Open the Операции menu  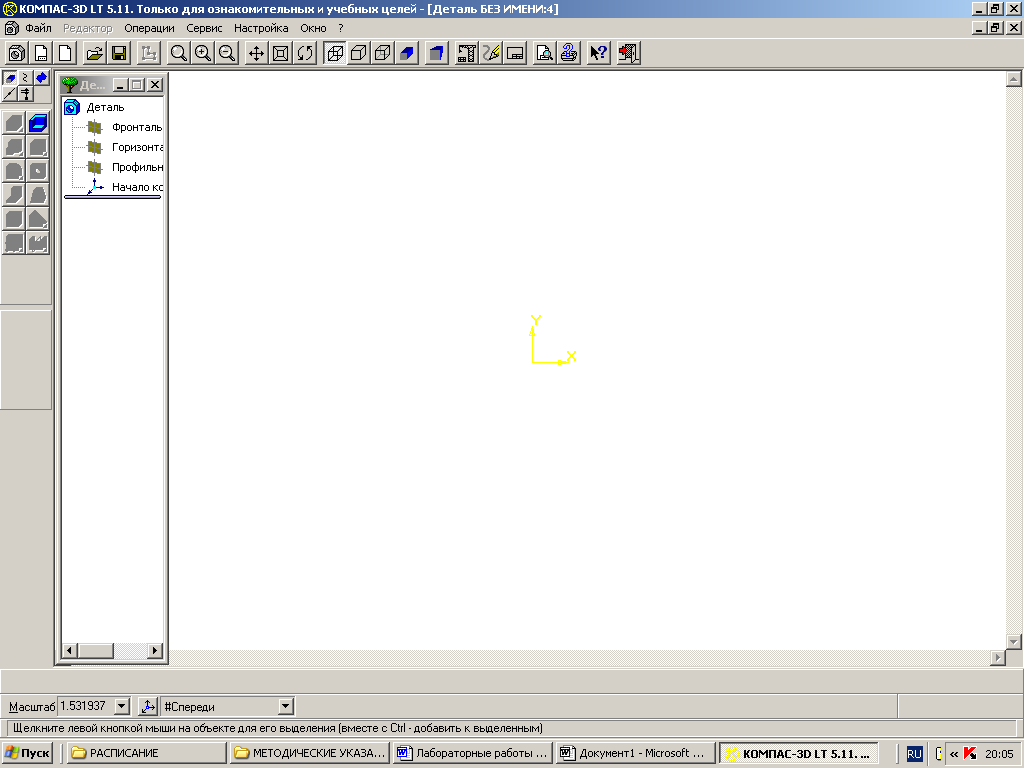pyautogui.click(x=150, y=28)
